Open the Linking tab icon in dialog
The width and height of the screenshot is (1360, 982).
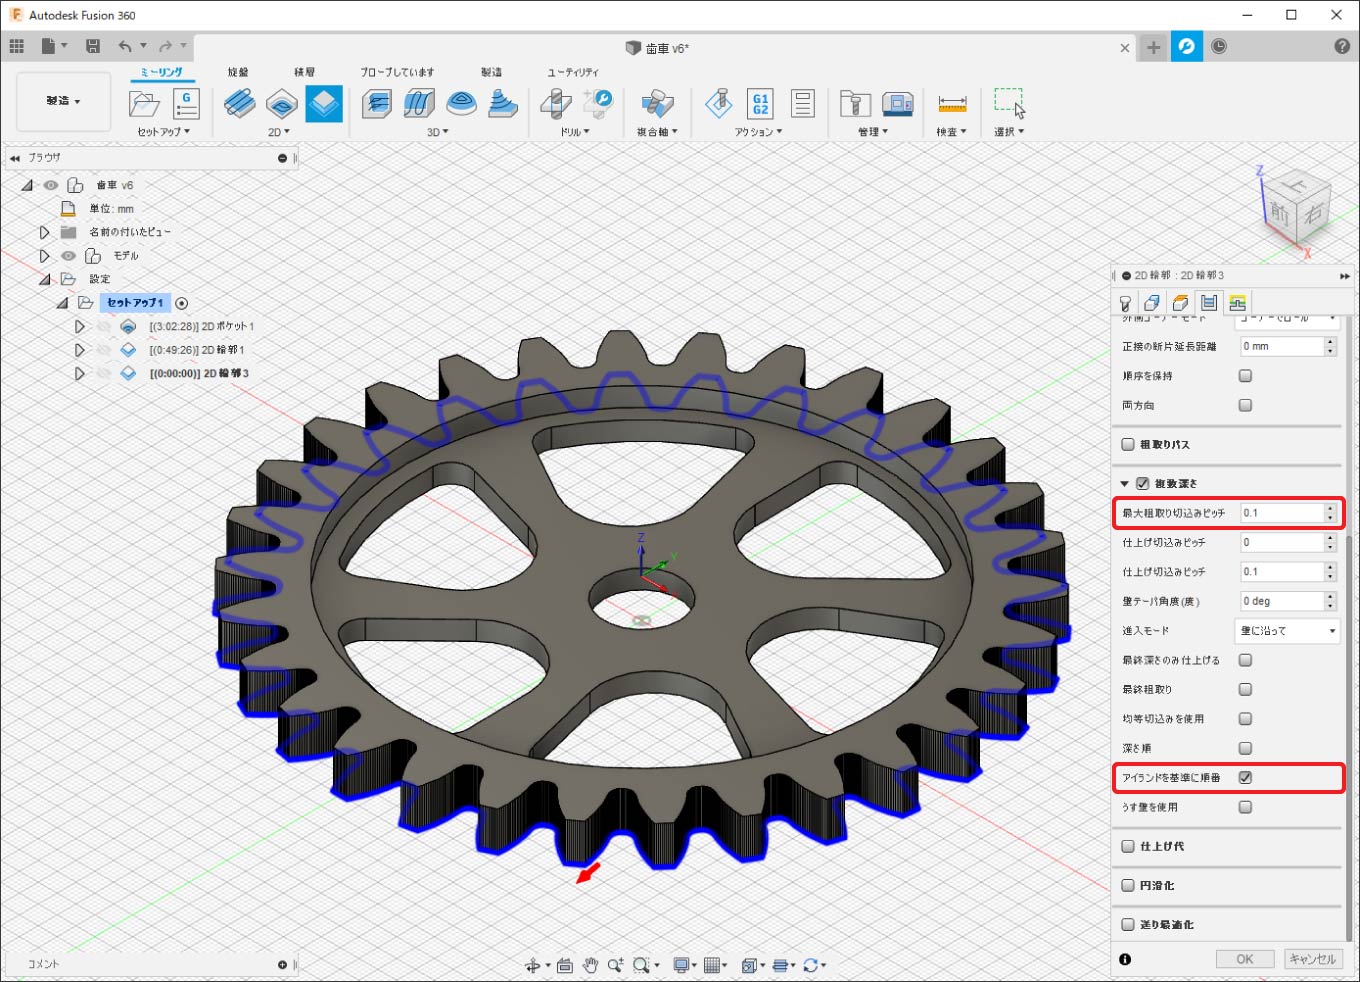(x=1238, y=303)
